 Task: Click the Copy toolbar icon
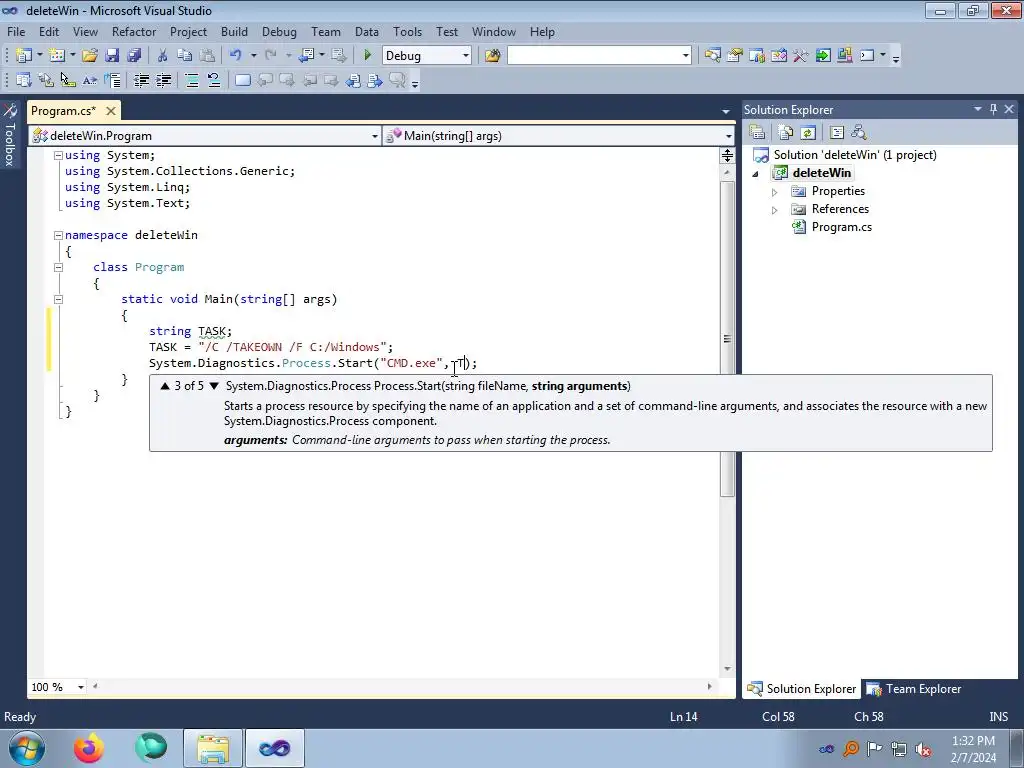[x=185, y=56]
